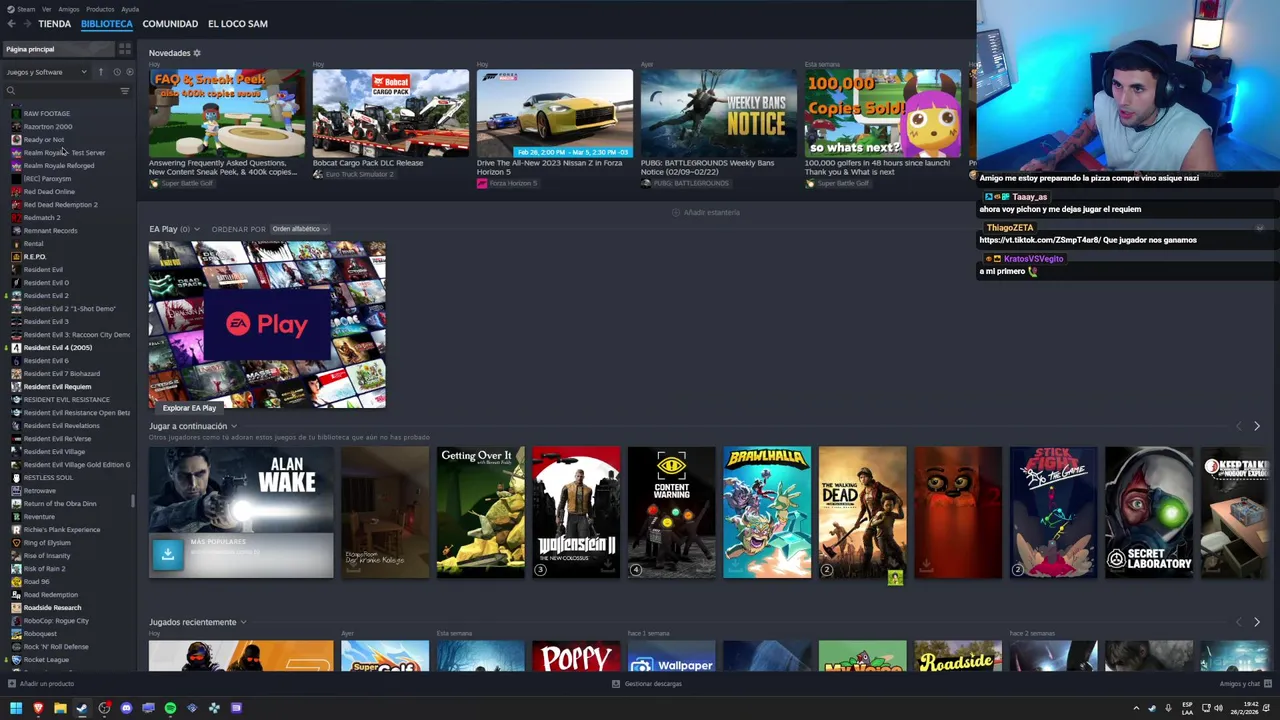Open Novedades settings gear
1280x720 pixels.
point(197,53)
